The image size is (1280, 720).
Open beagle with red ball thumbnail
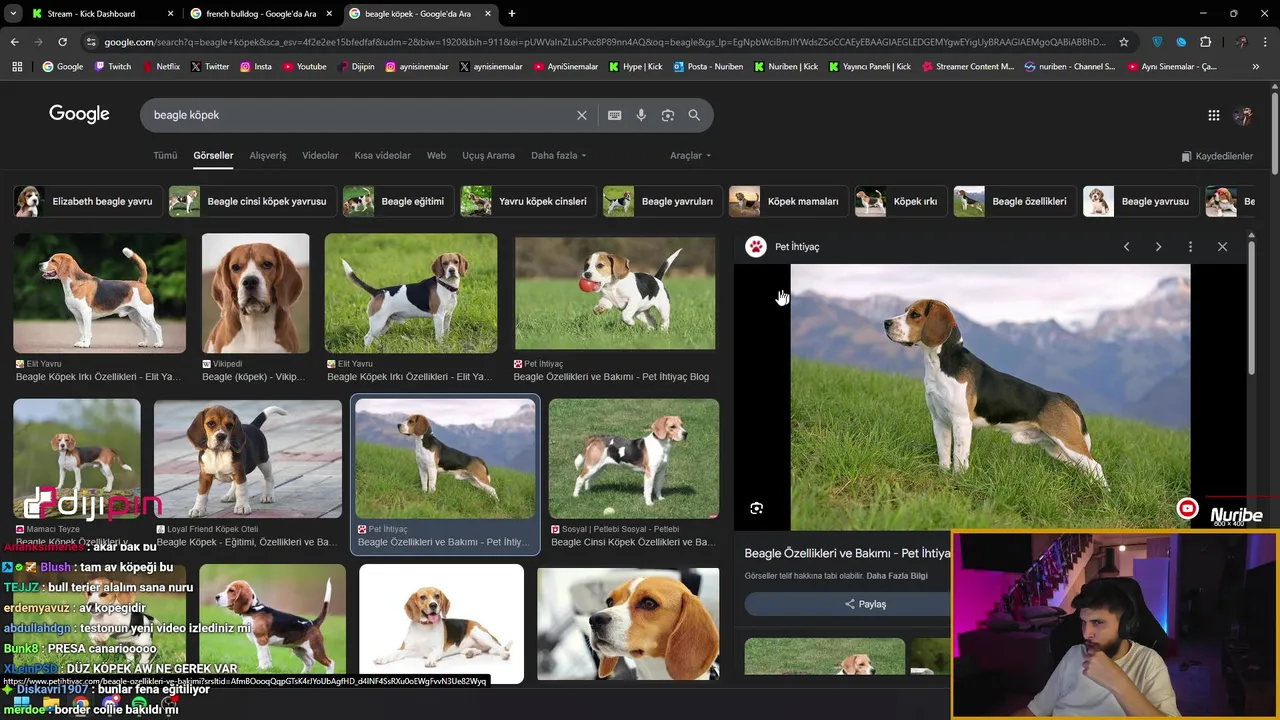[615, 293]
